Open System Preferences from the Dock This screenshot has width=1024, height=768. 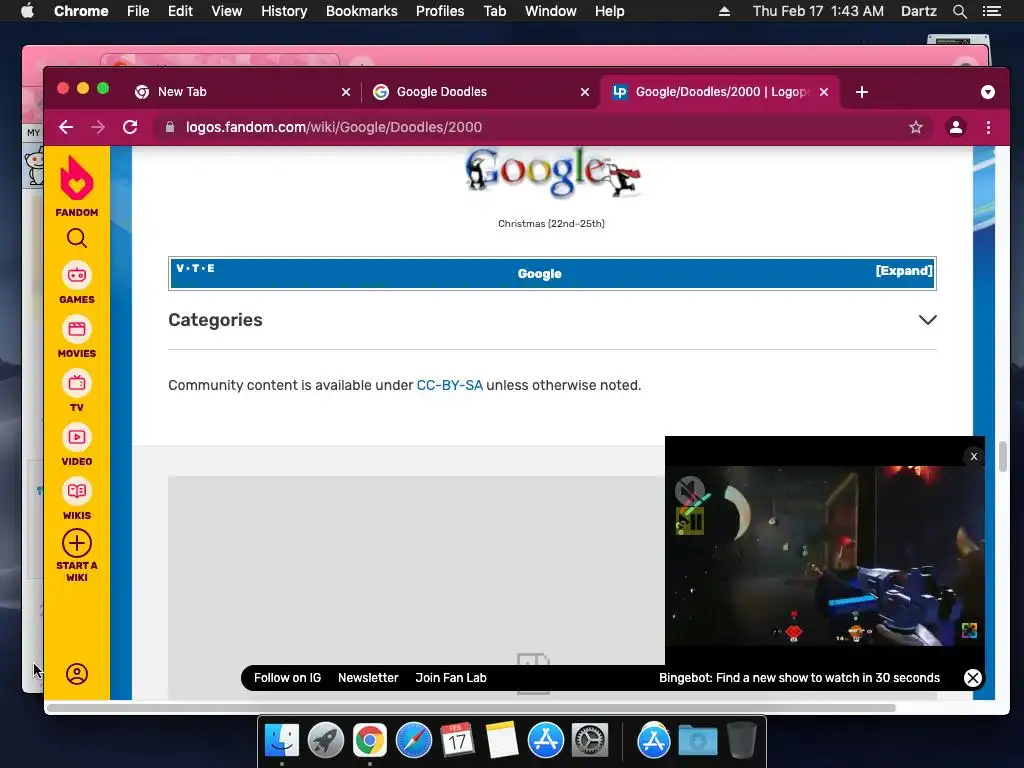pos(590,741)
